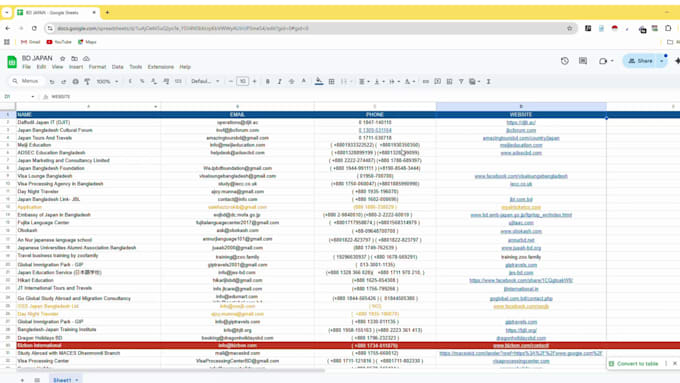Reload the page in browser
Viewport: 680px width, 383px height.
(x=34, y=28)
